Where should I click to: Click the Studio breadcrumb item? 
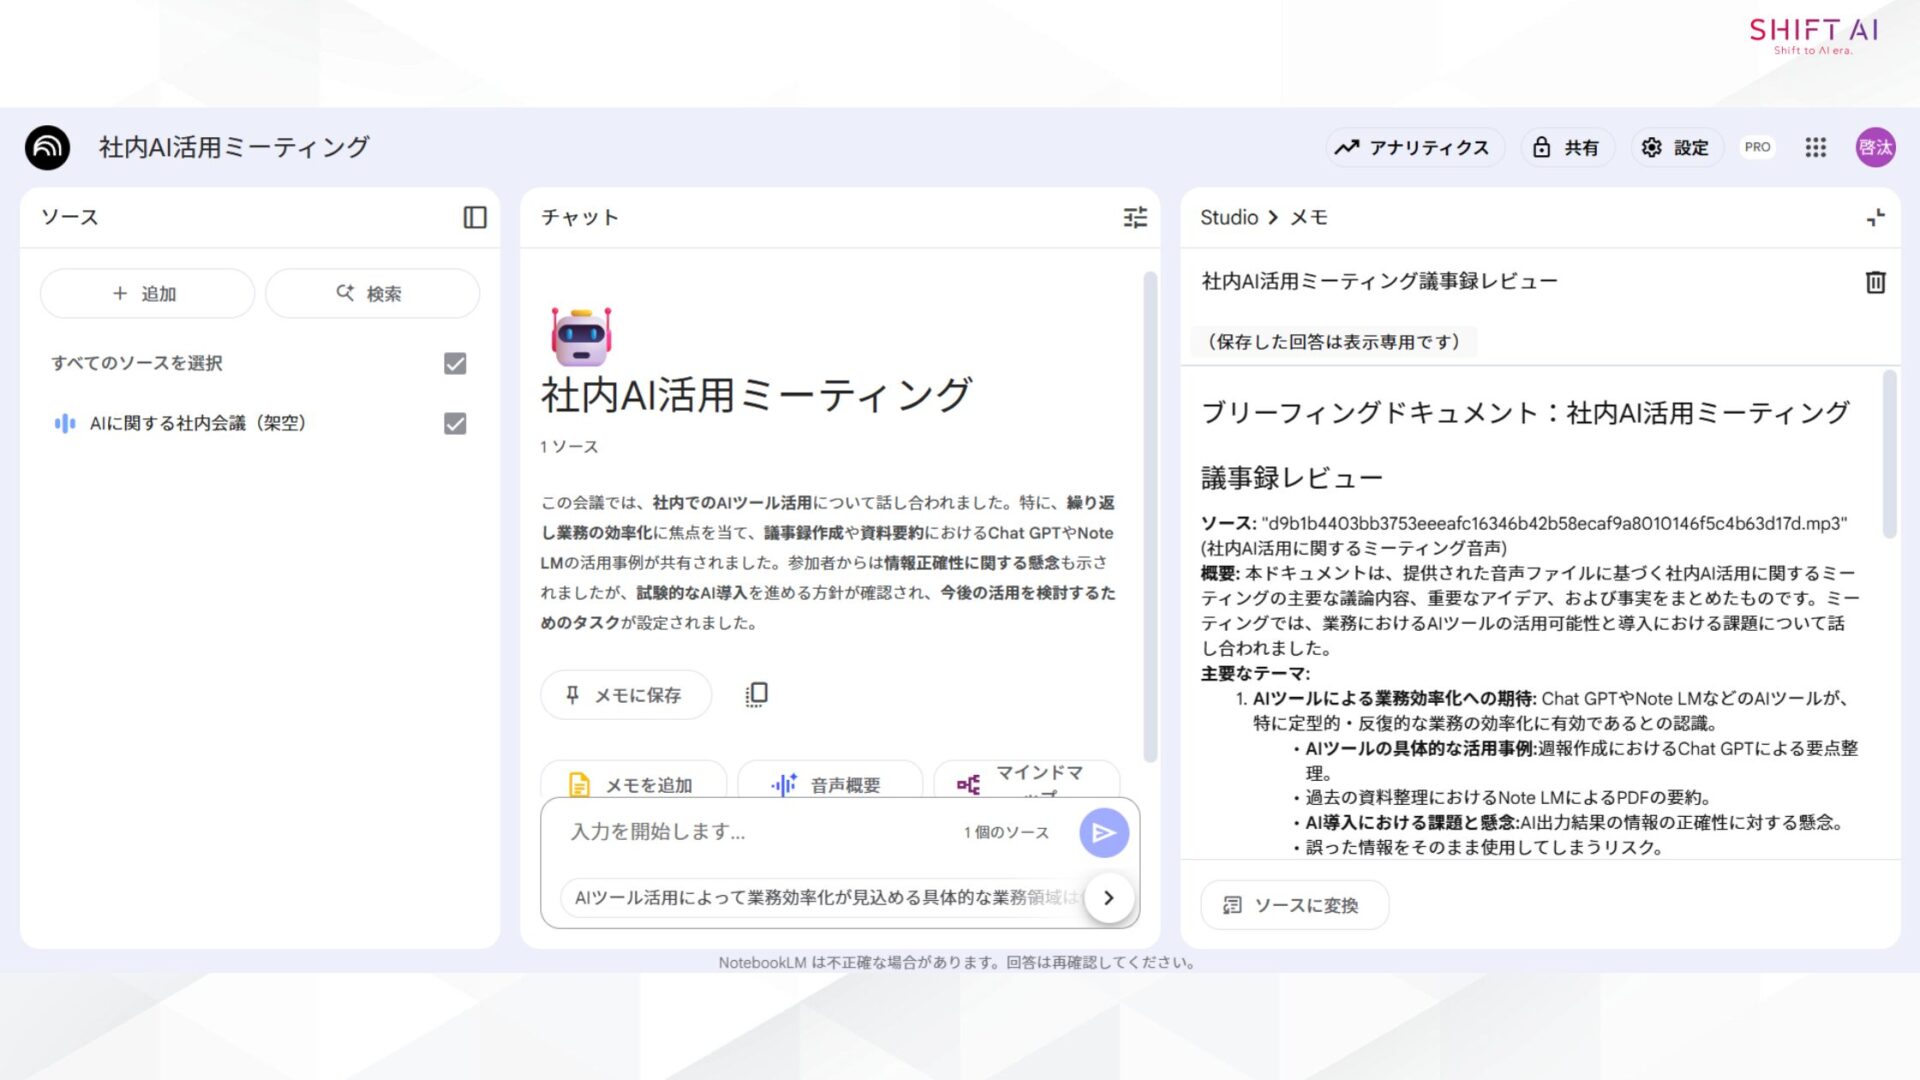coord(1228,217)
